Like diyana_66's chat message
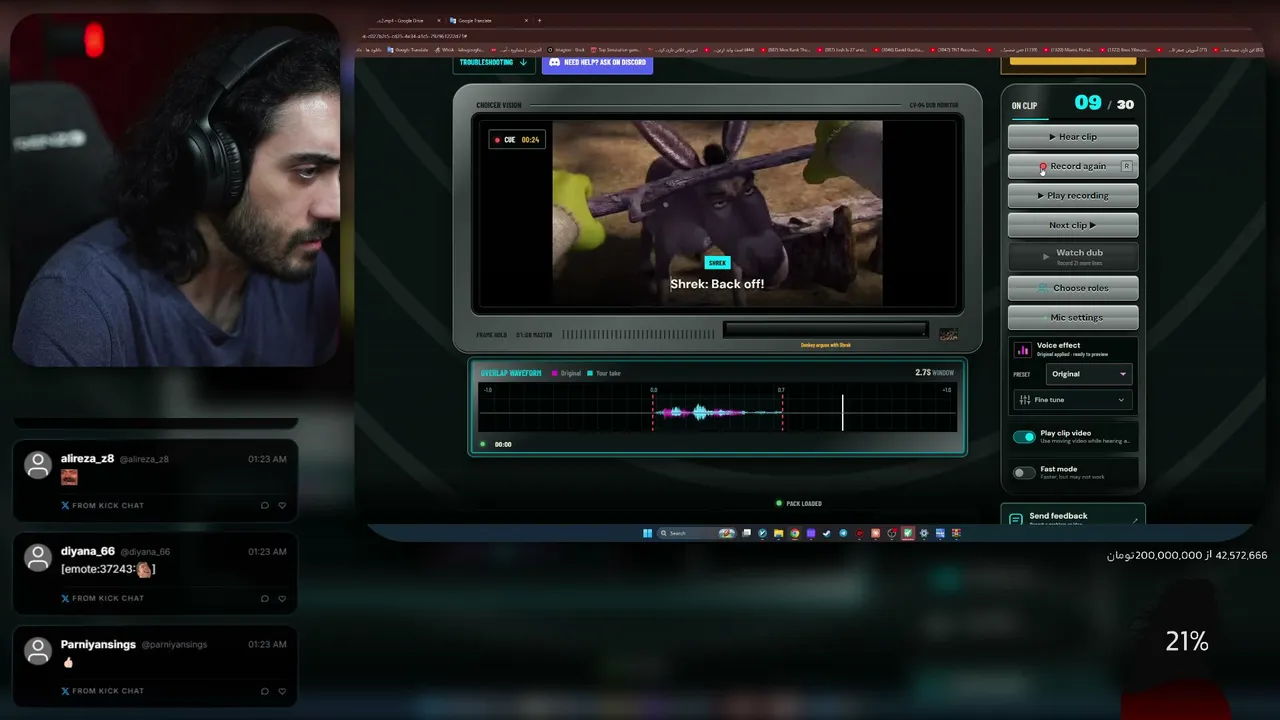This screenshot has height=720, width=1280. [282, 598]
